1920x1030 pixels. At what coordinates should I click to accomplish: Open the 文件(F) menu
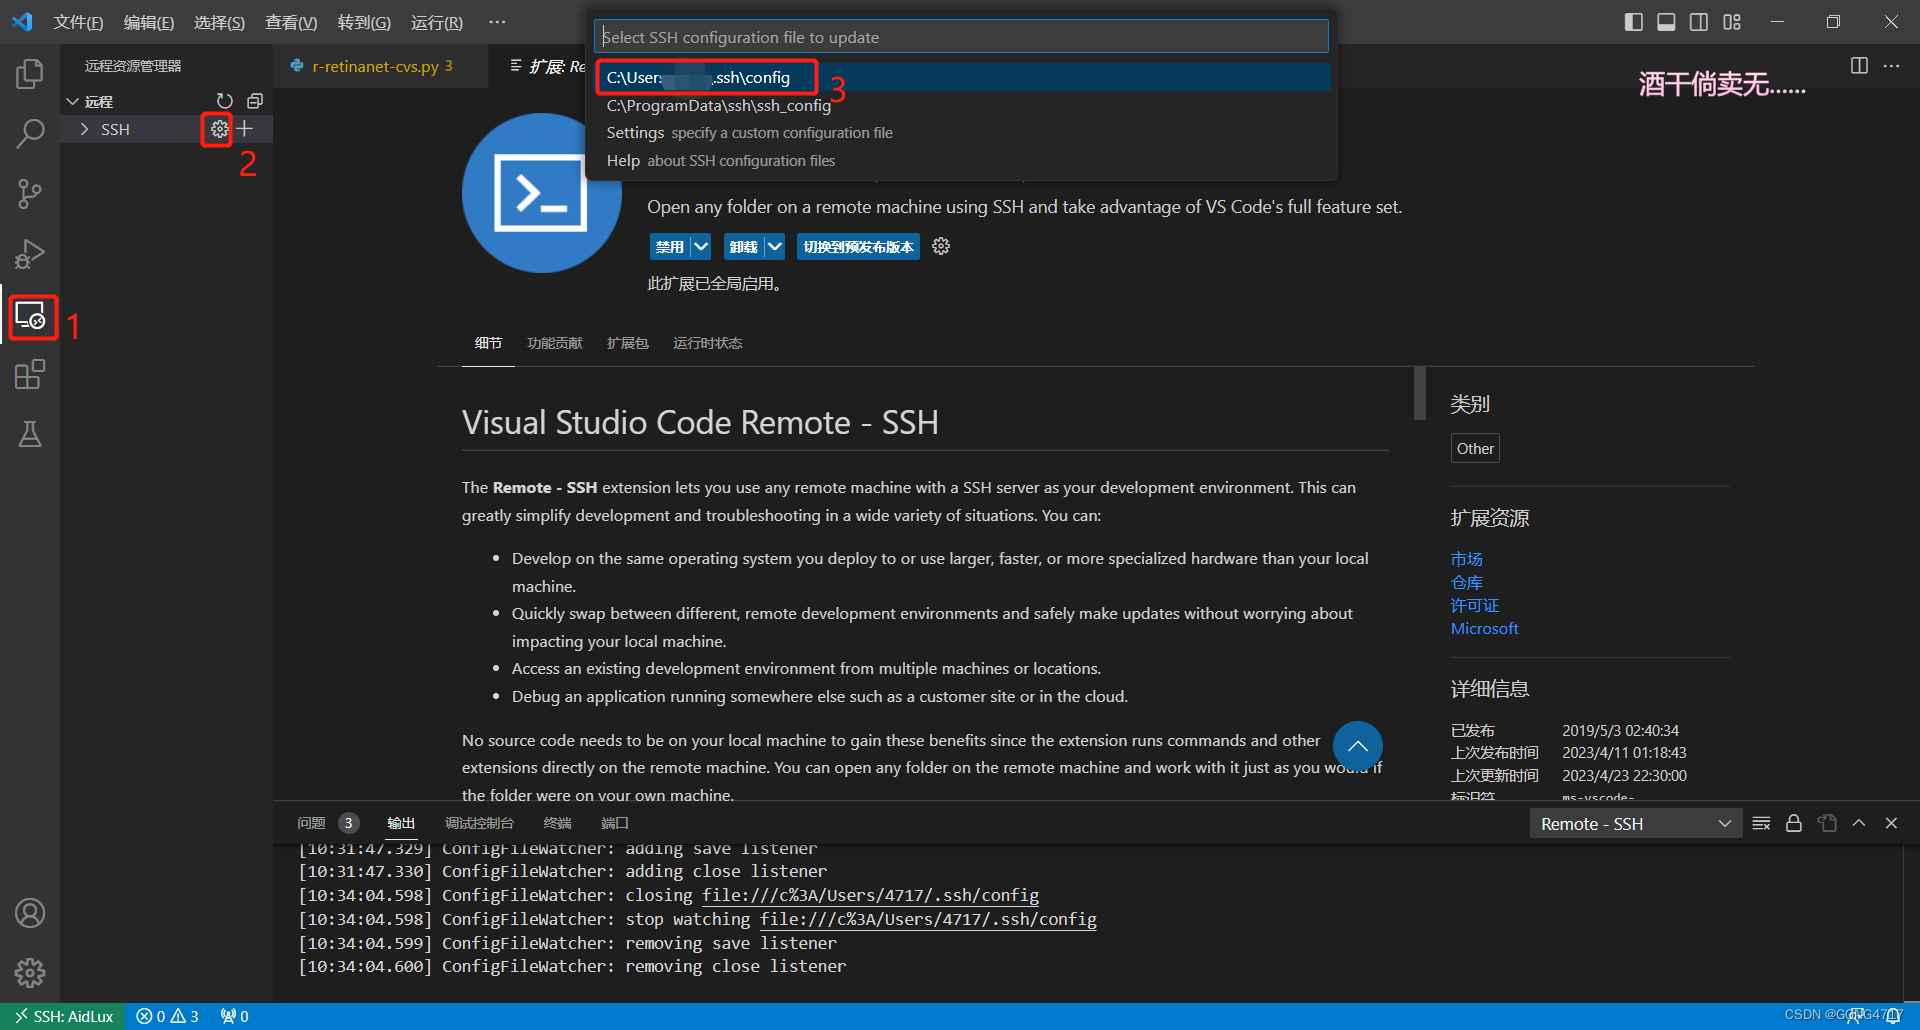[78, 22]
